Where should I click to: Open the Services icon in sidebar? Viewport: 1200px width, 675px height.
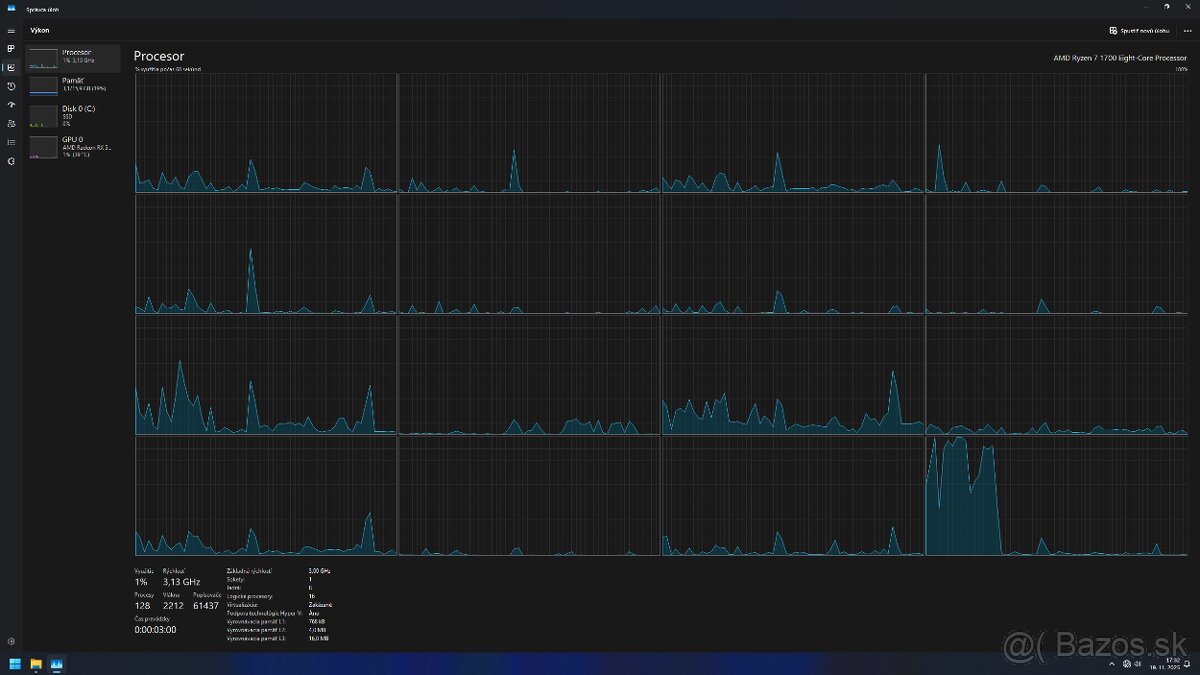tap(11, 160)
